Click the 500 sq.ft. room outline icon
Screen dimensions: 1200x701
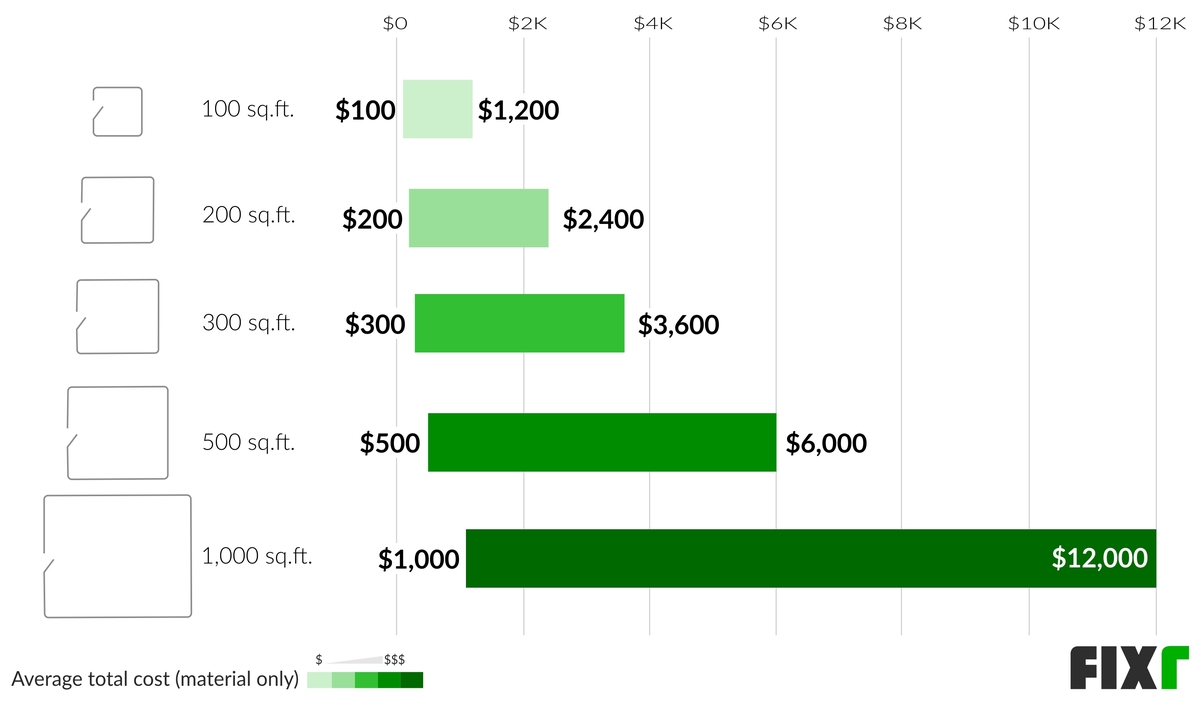117,433
